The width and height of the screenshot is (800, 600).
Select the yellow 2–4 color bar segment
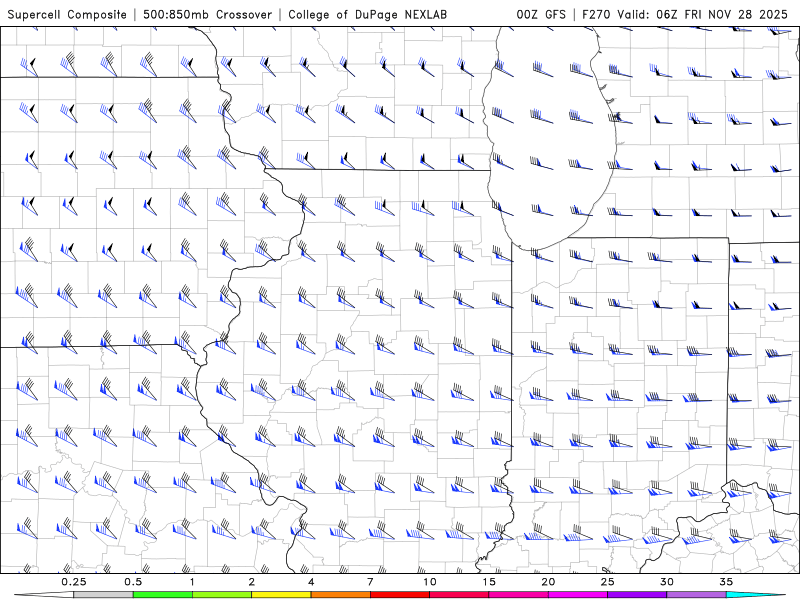(x=281, y=595)
